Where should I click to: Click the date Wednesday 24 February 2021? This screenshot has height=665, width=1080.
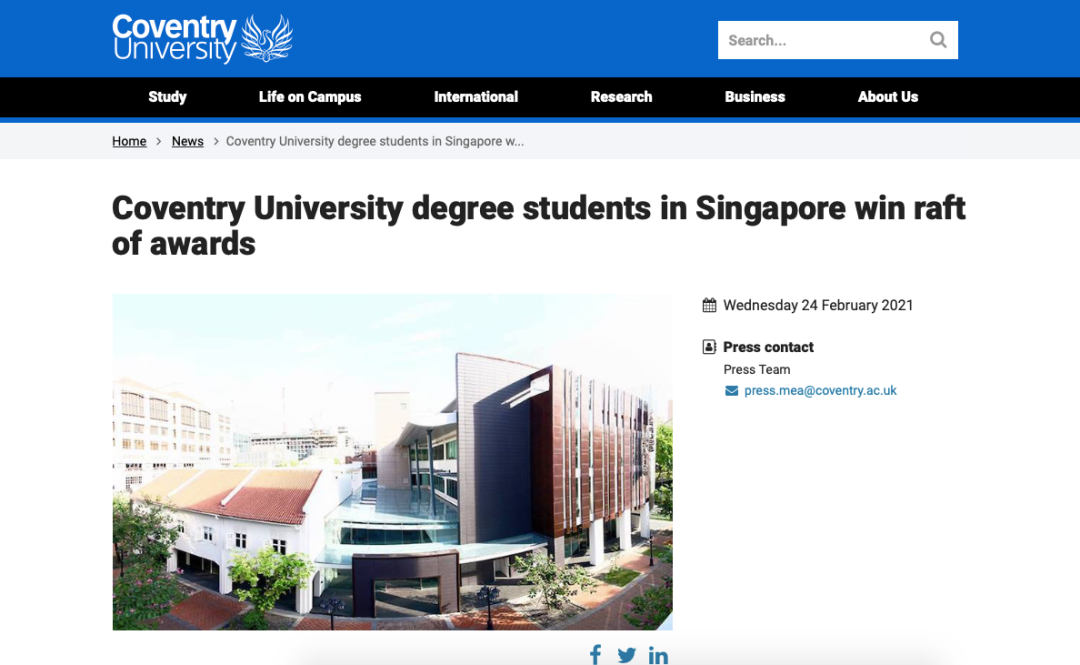[818, 305]
